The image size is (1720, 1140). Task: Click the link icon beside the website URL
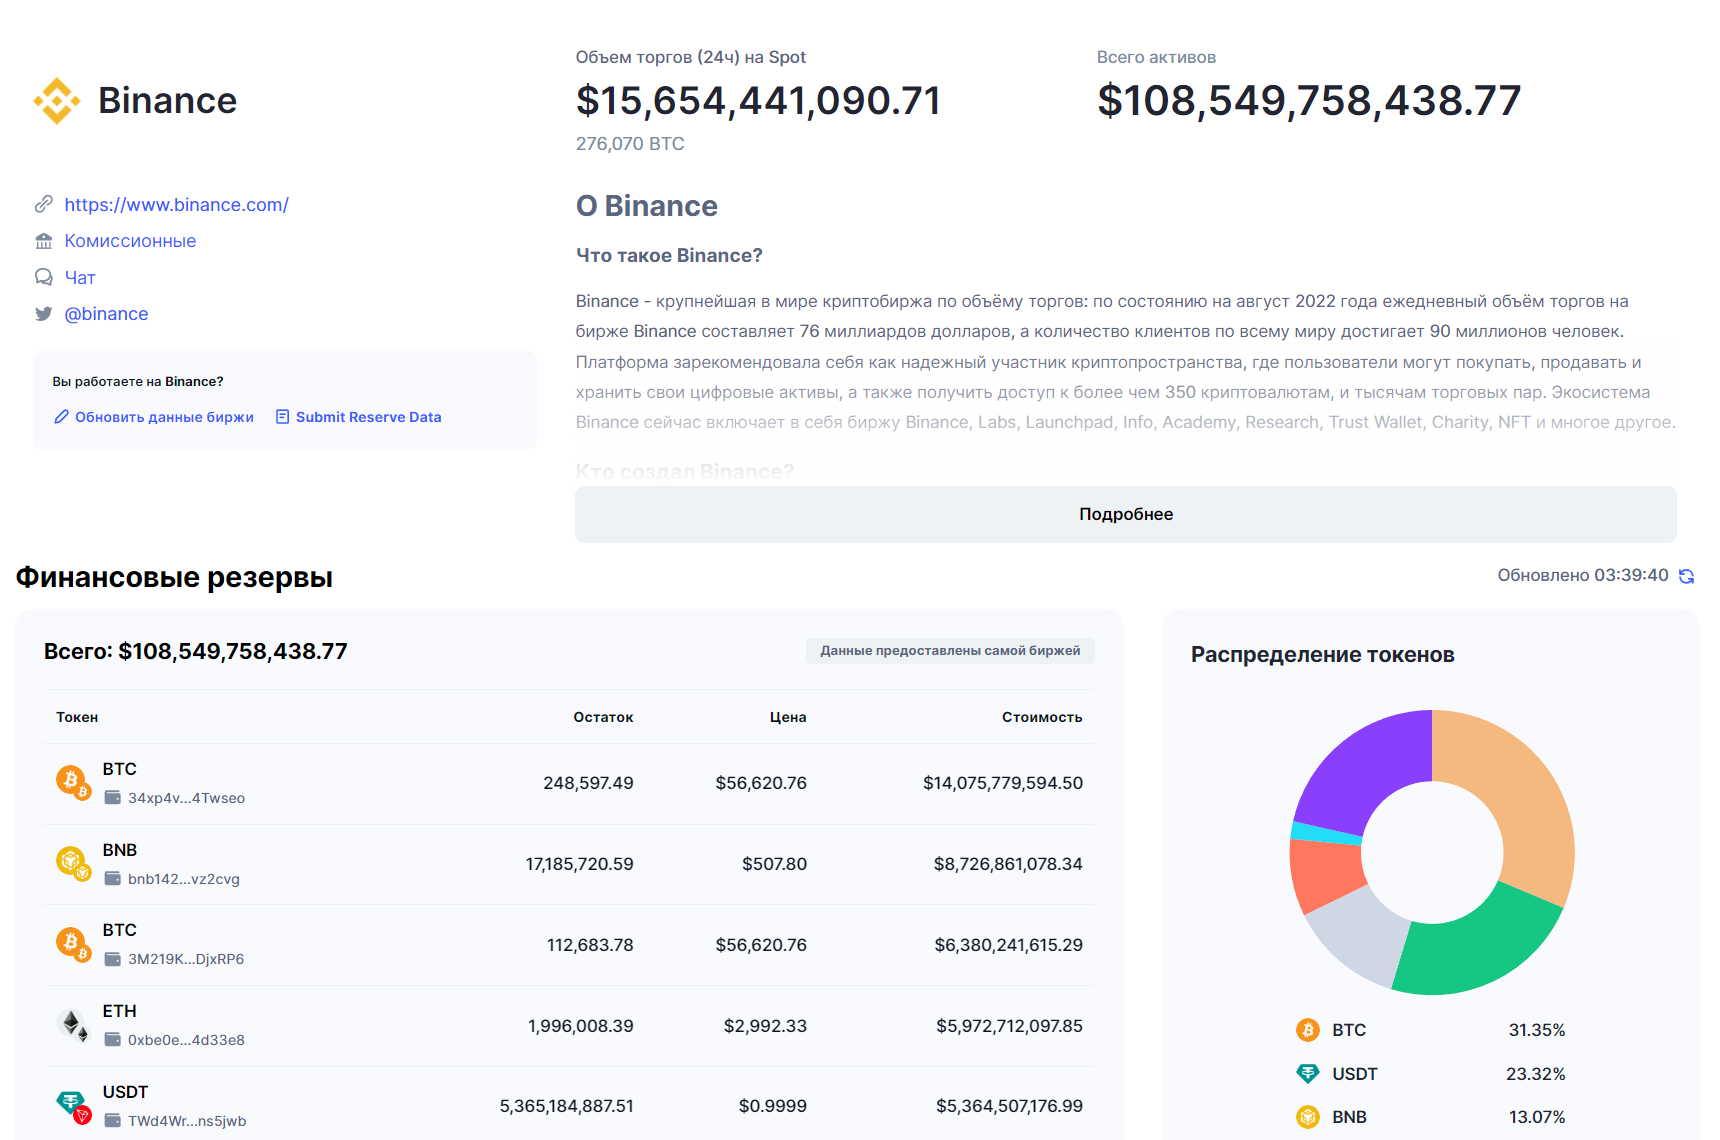(x=43, y=204)
